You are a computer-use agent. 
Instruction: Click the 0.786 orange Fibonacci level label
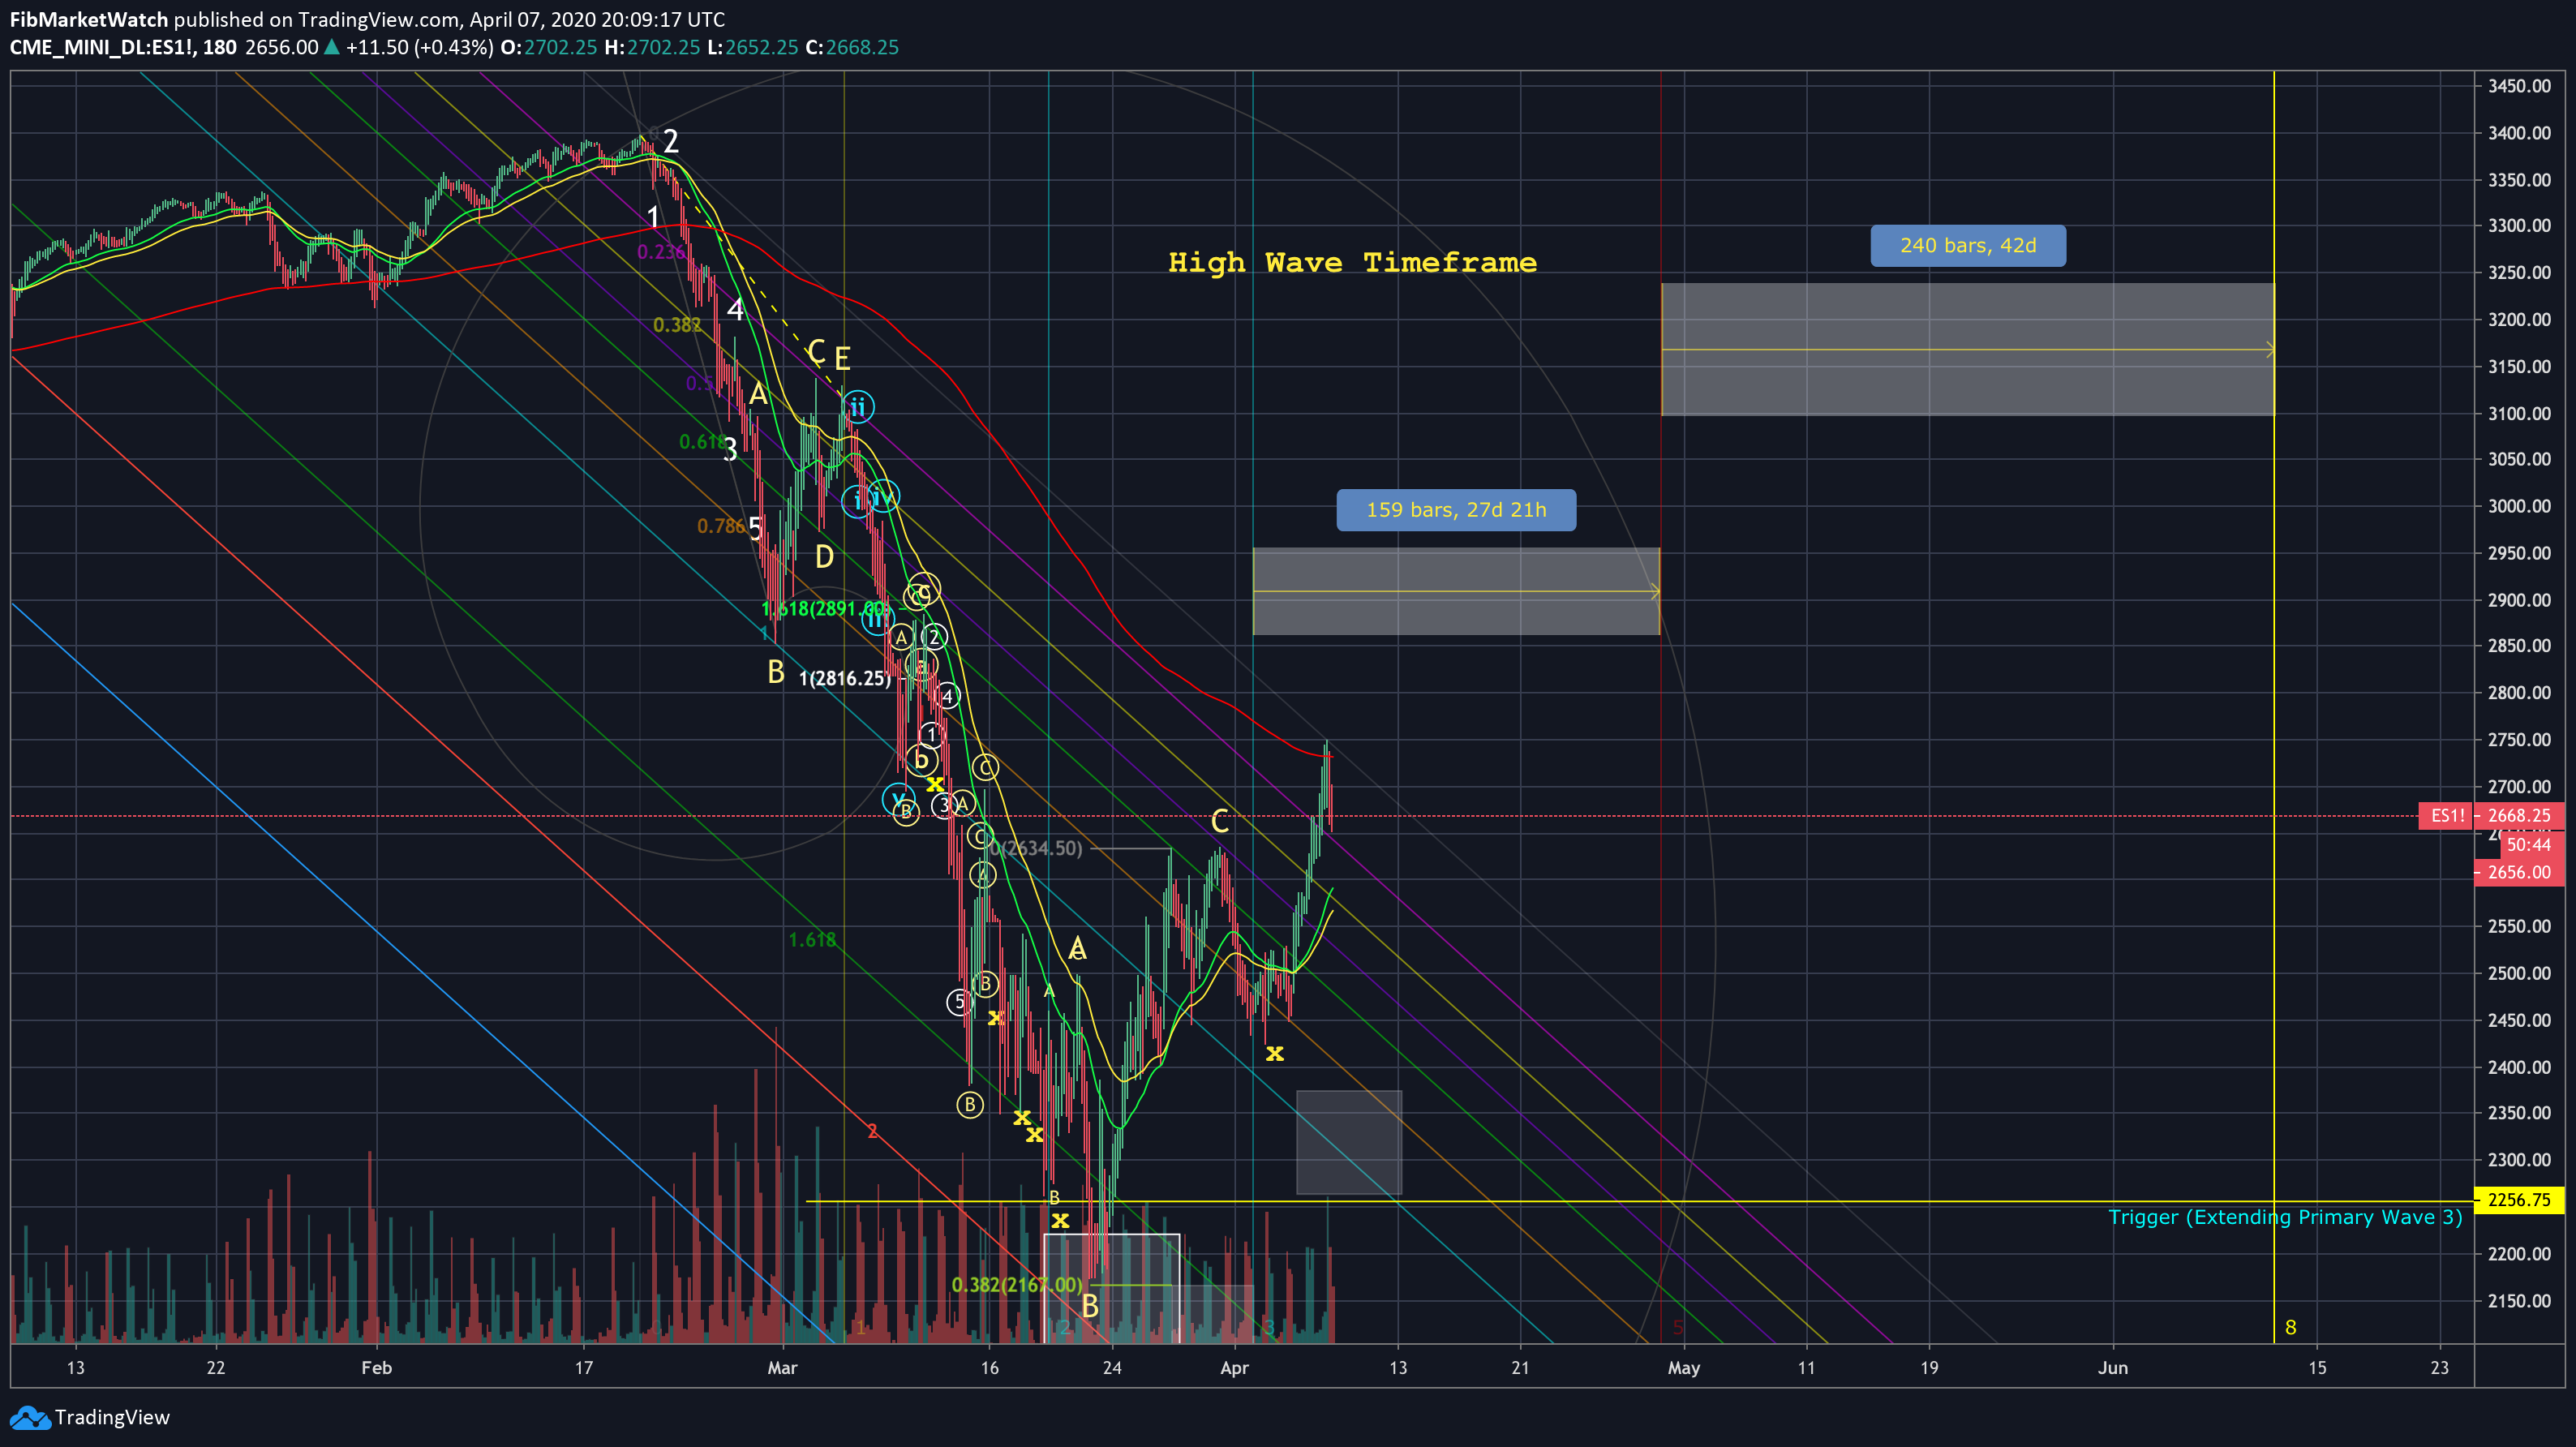coord(721,526)
